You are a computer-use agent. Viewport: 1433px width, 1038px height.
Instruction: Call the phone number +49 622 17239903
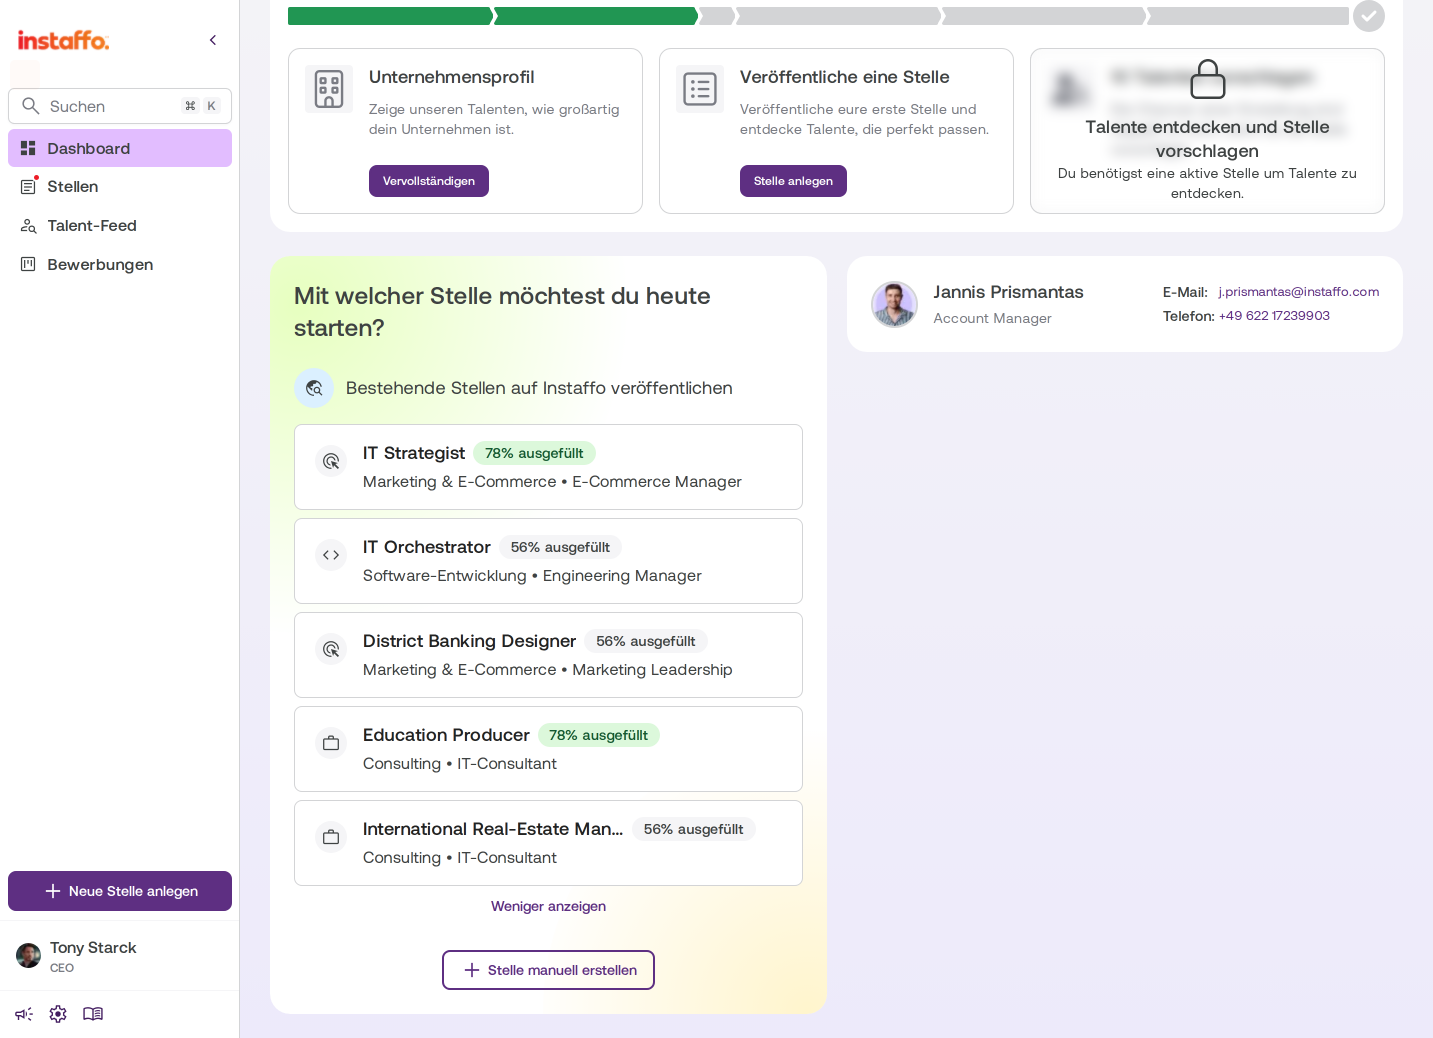1274,316
